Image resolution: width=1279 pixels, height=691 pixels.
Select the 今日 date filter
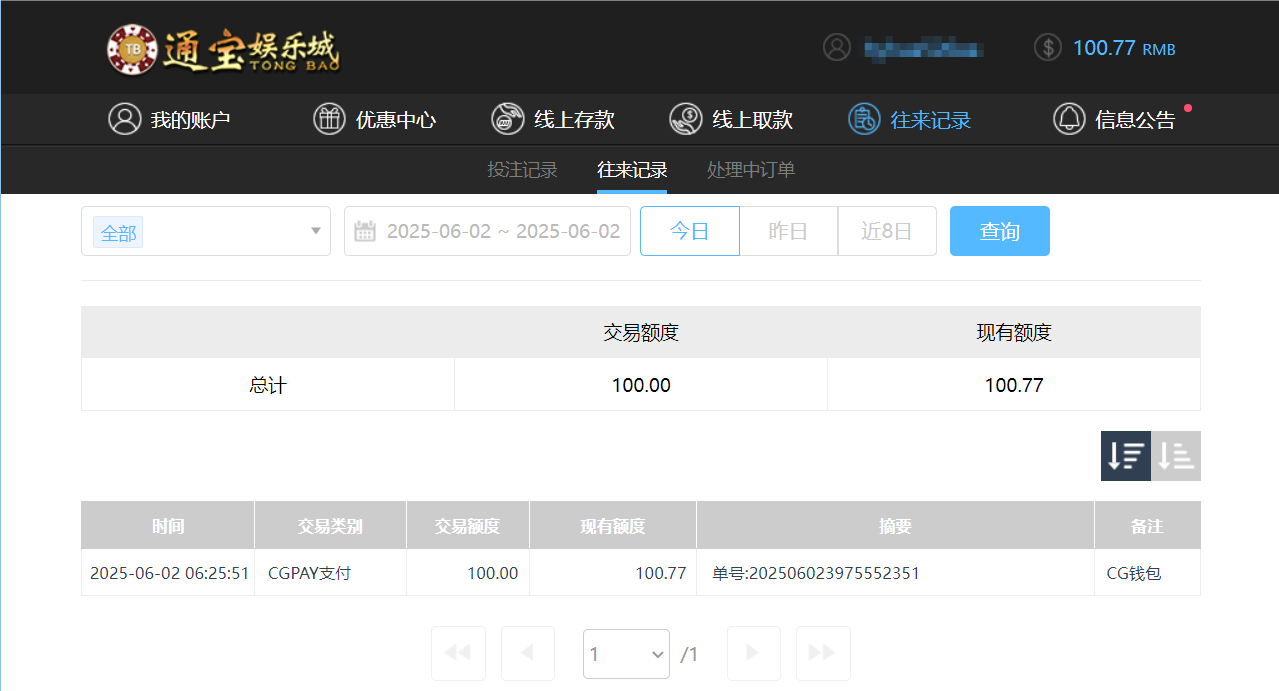(x=689, y=231)
